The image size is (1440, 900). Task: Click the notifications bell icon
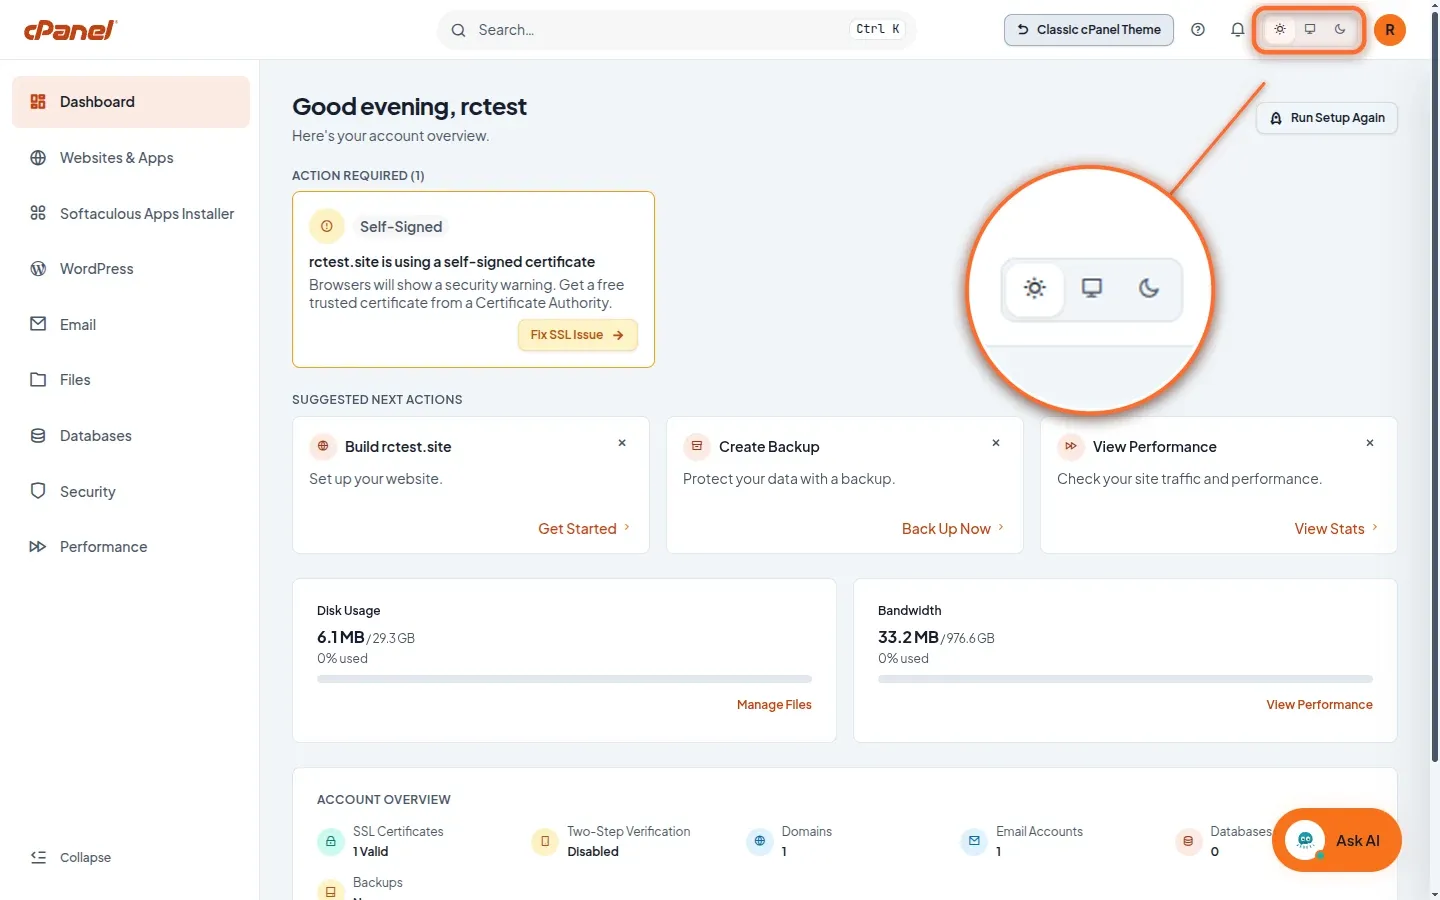(1237, 30)
